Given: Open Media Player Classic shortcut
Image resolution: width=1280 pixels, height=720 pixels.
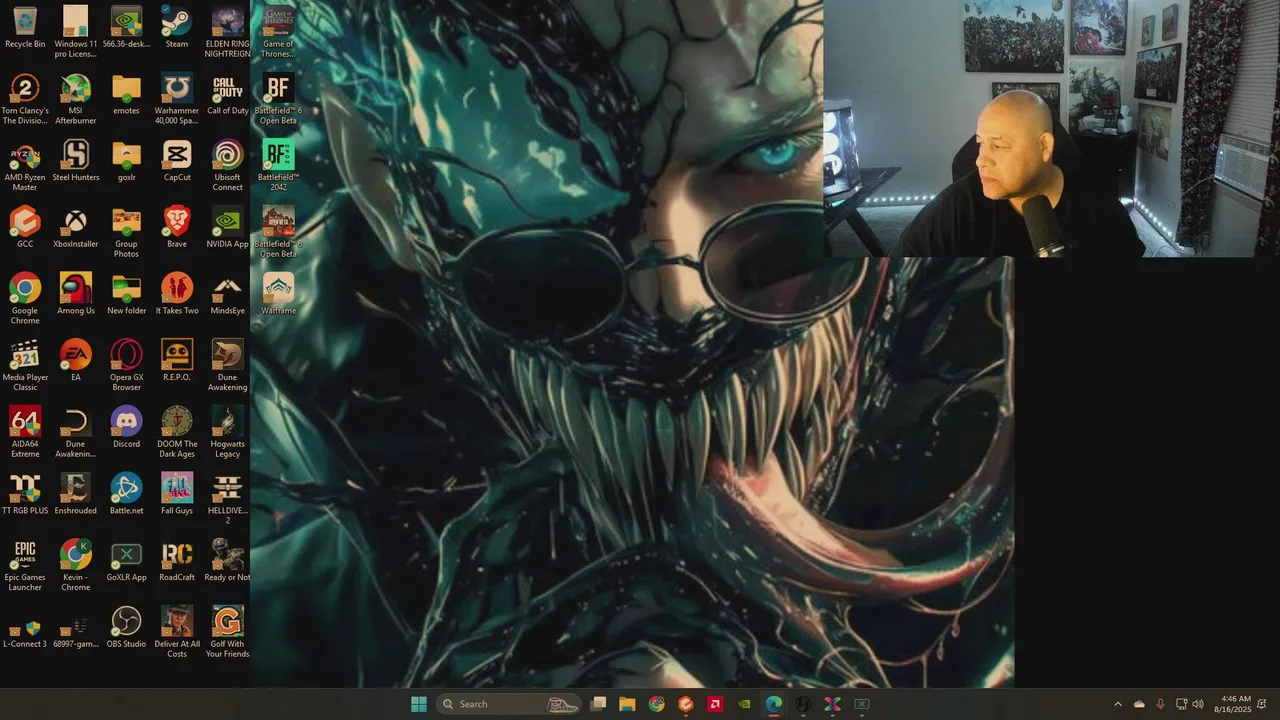Looking at the screenshot, I should tap(25, 366).
